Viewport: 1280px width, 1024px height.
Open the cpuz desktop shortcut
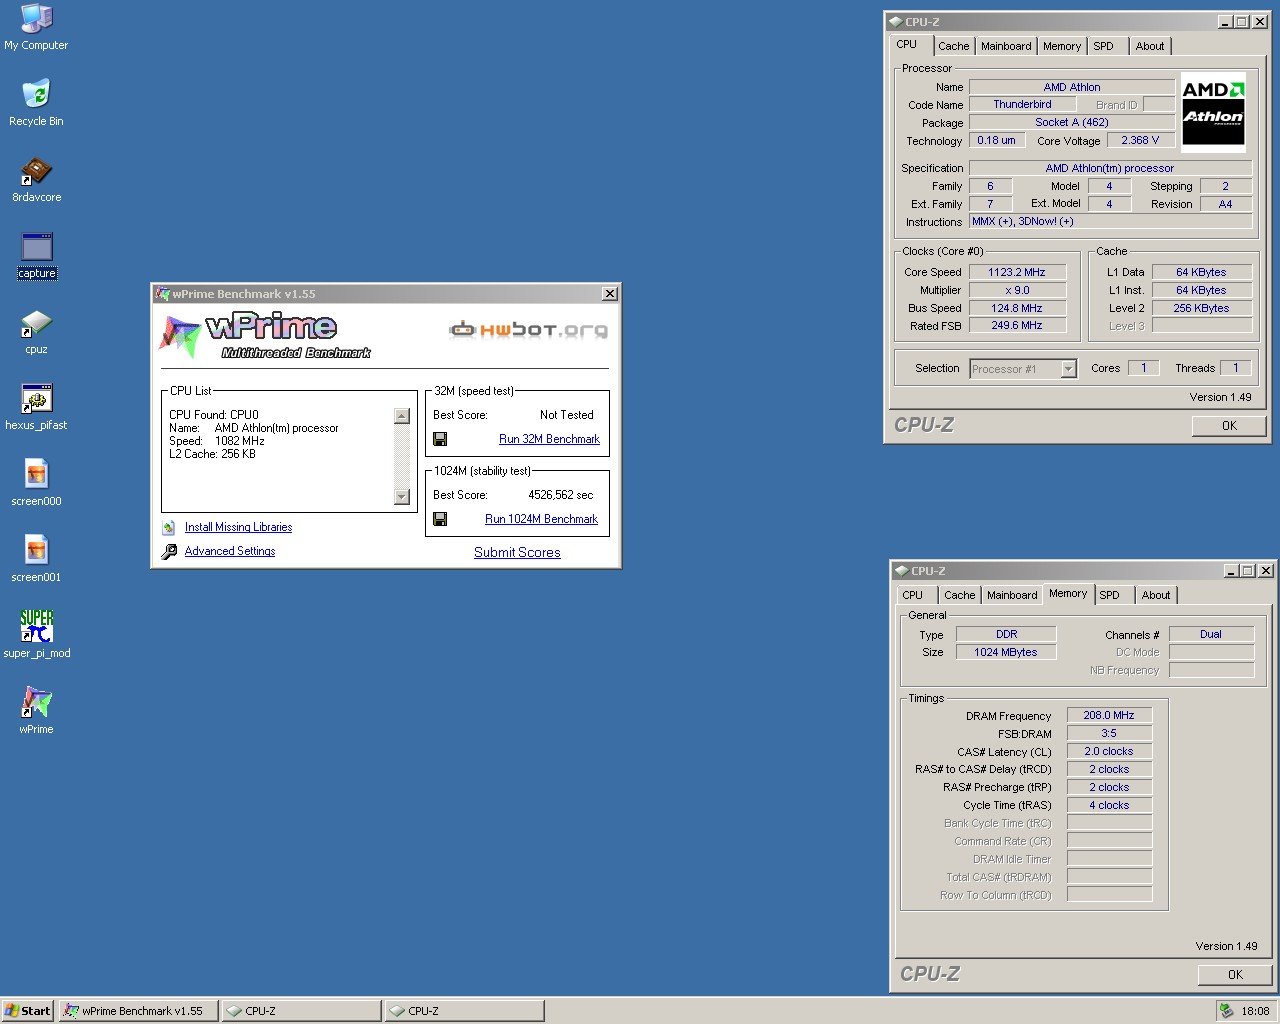36,331
